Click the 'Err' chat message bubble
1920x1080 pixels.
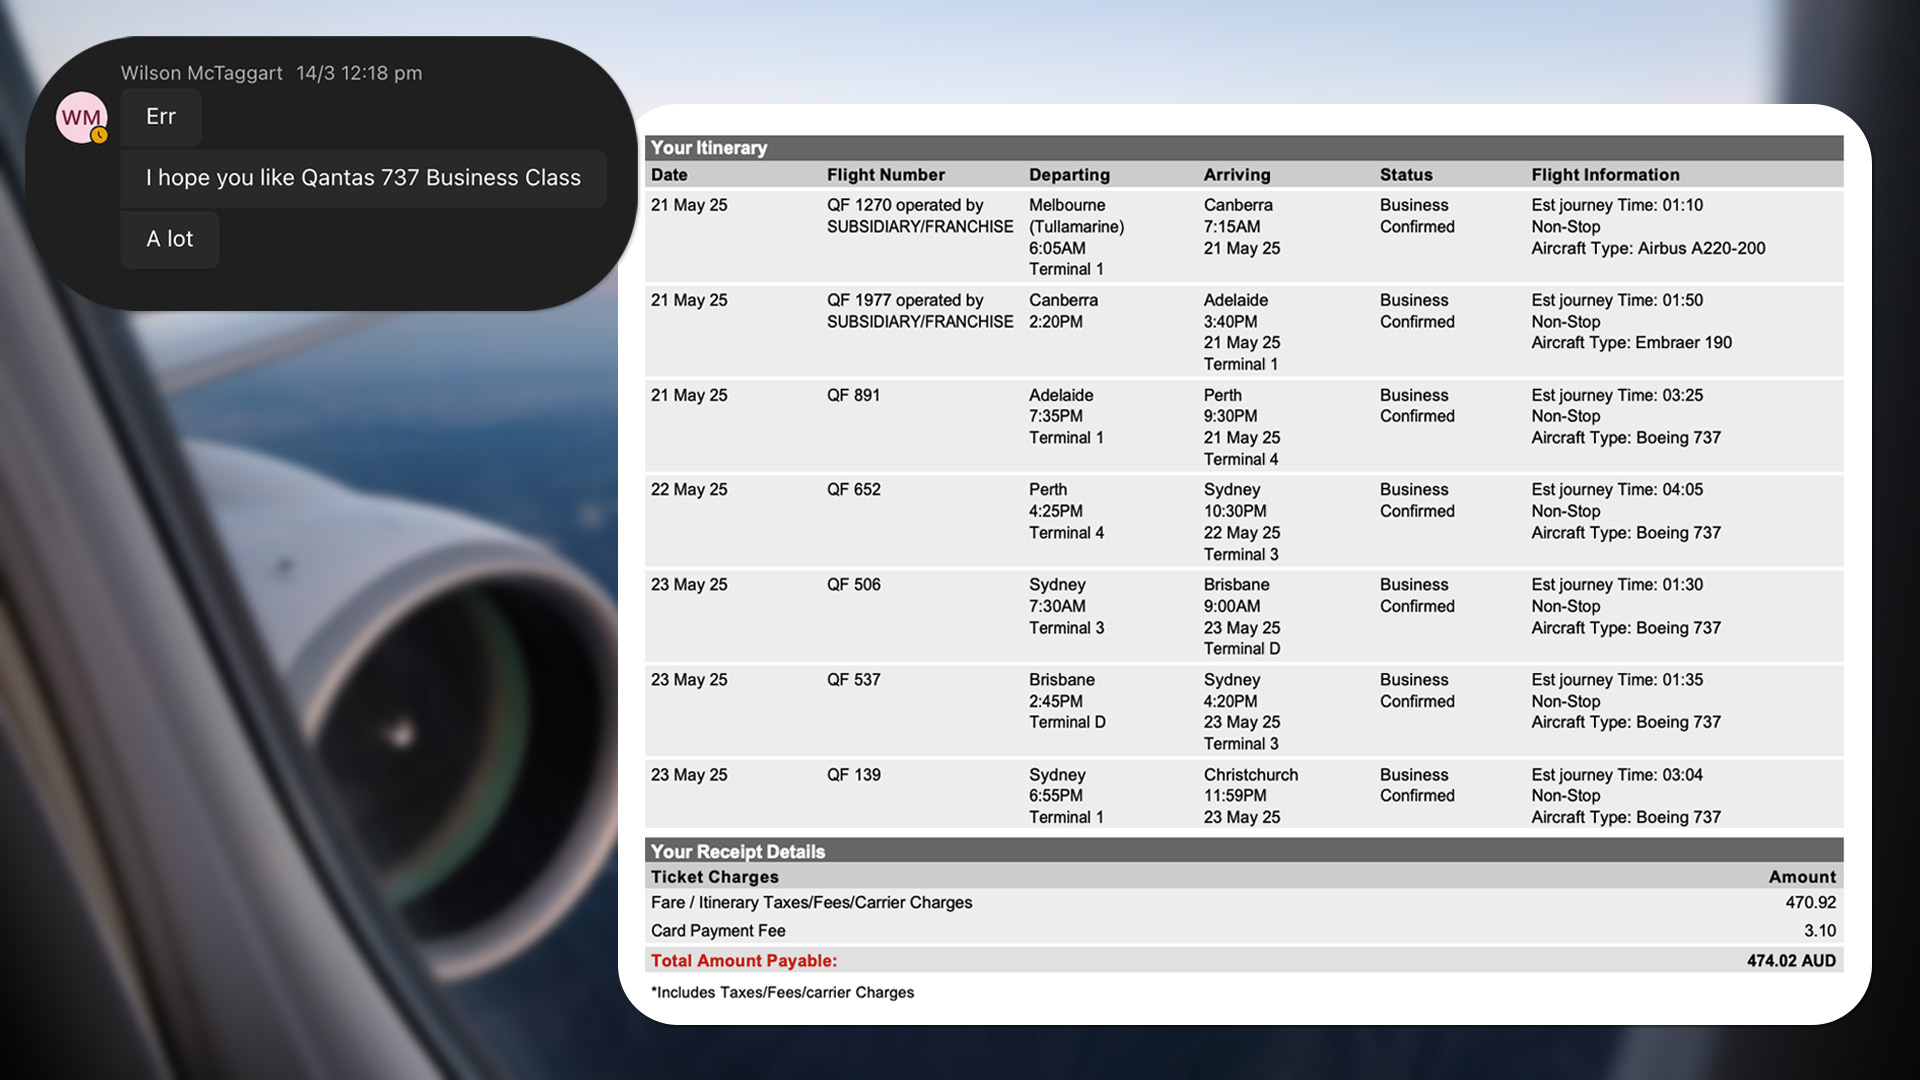click(161, 117)
